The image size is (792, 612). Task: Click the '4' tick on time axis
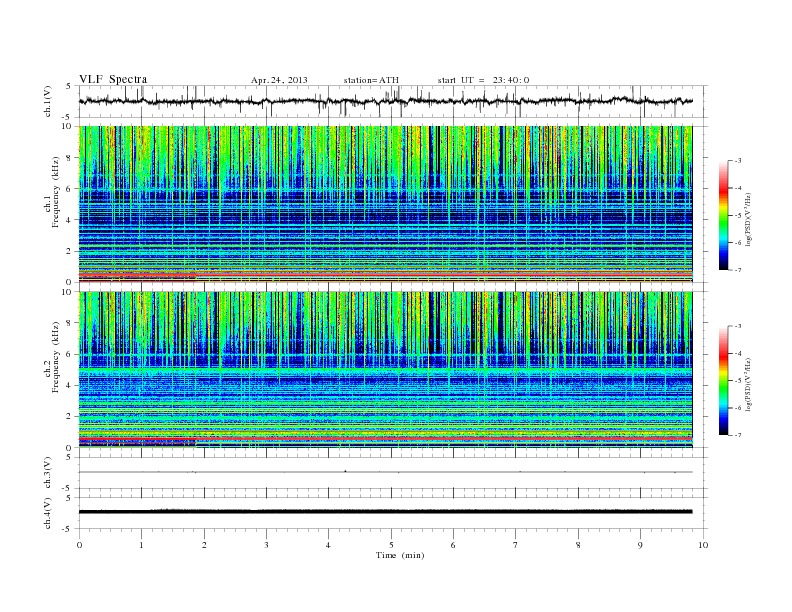tap(329, 545)
